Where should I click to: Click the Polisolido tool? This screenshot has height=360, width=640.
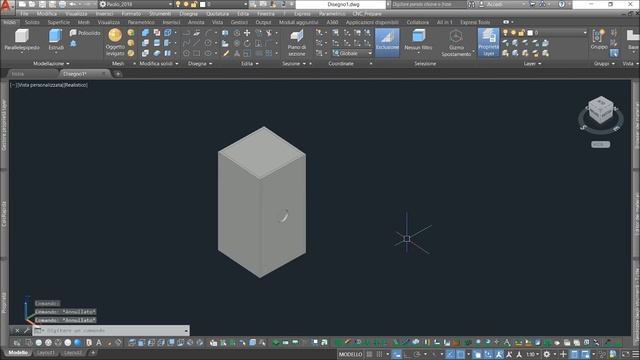(x=85, y=33)
